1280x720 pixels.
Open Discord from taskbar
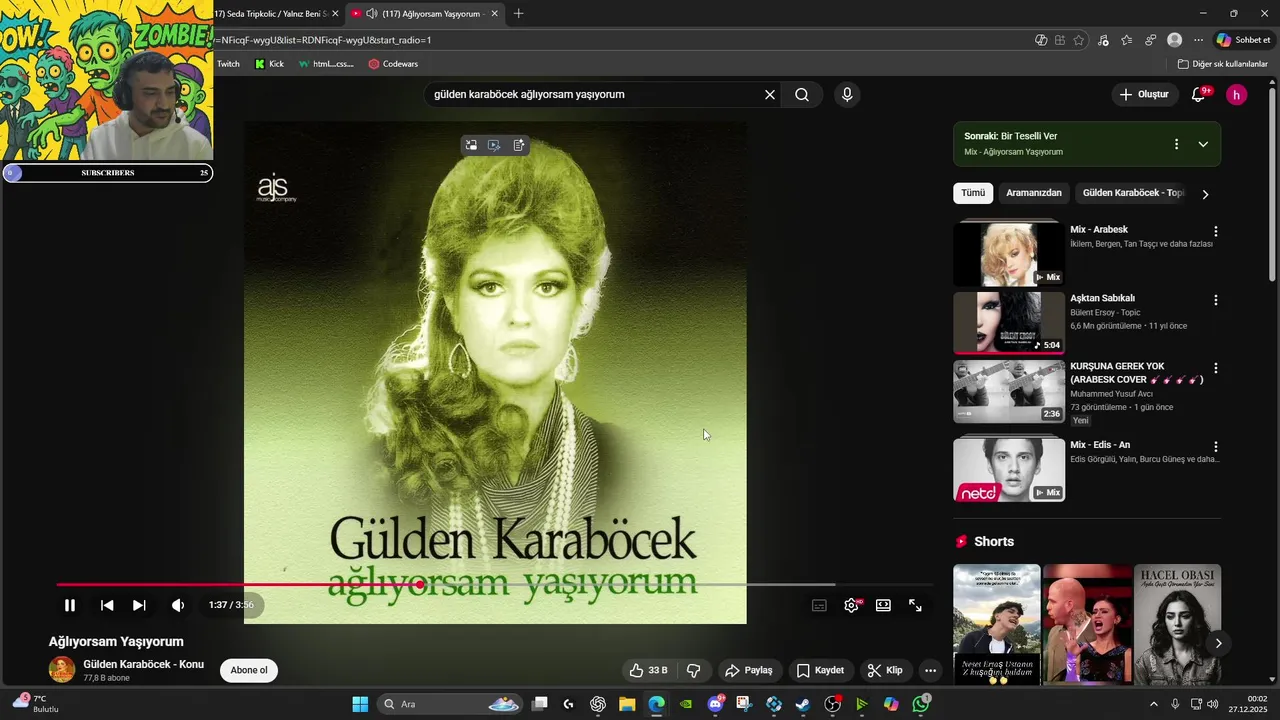click(x=715, y=704)
